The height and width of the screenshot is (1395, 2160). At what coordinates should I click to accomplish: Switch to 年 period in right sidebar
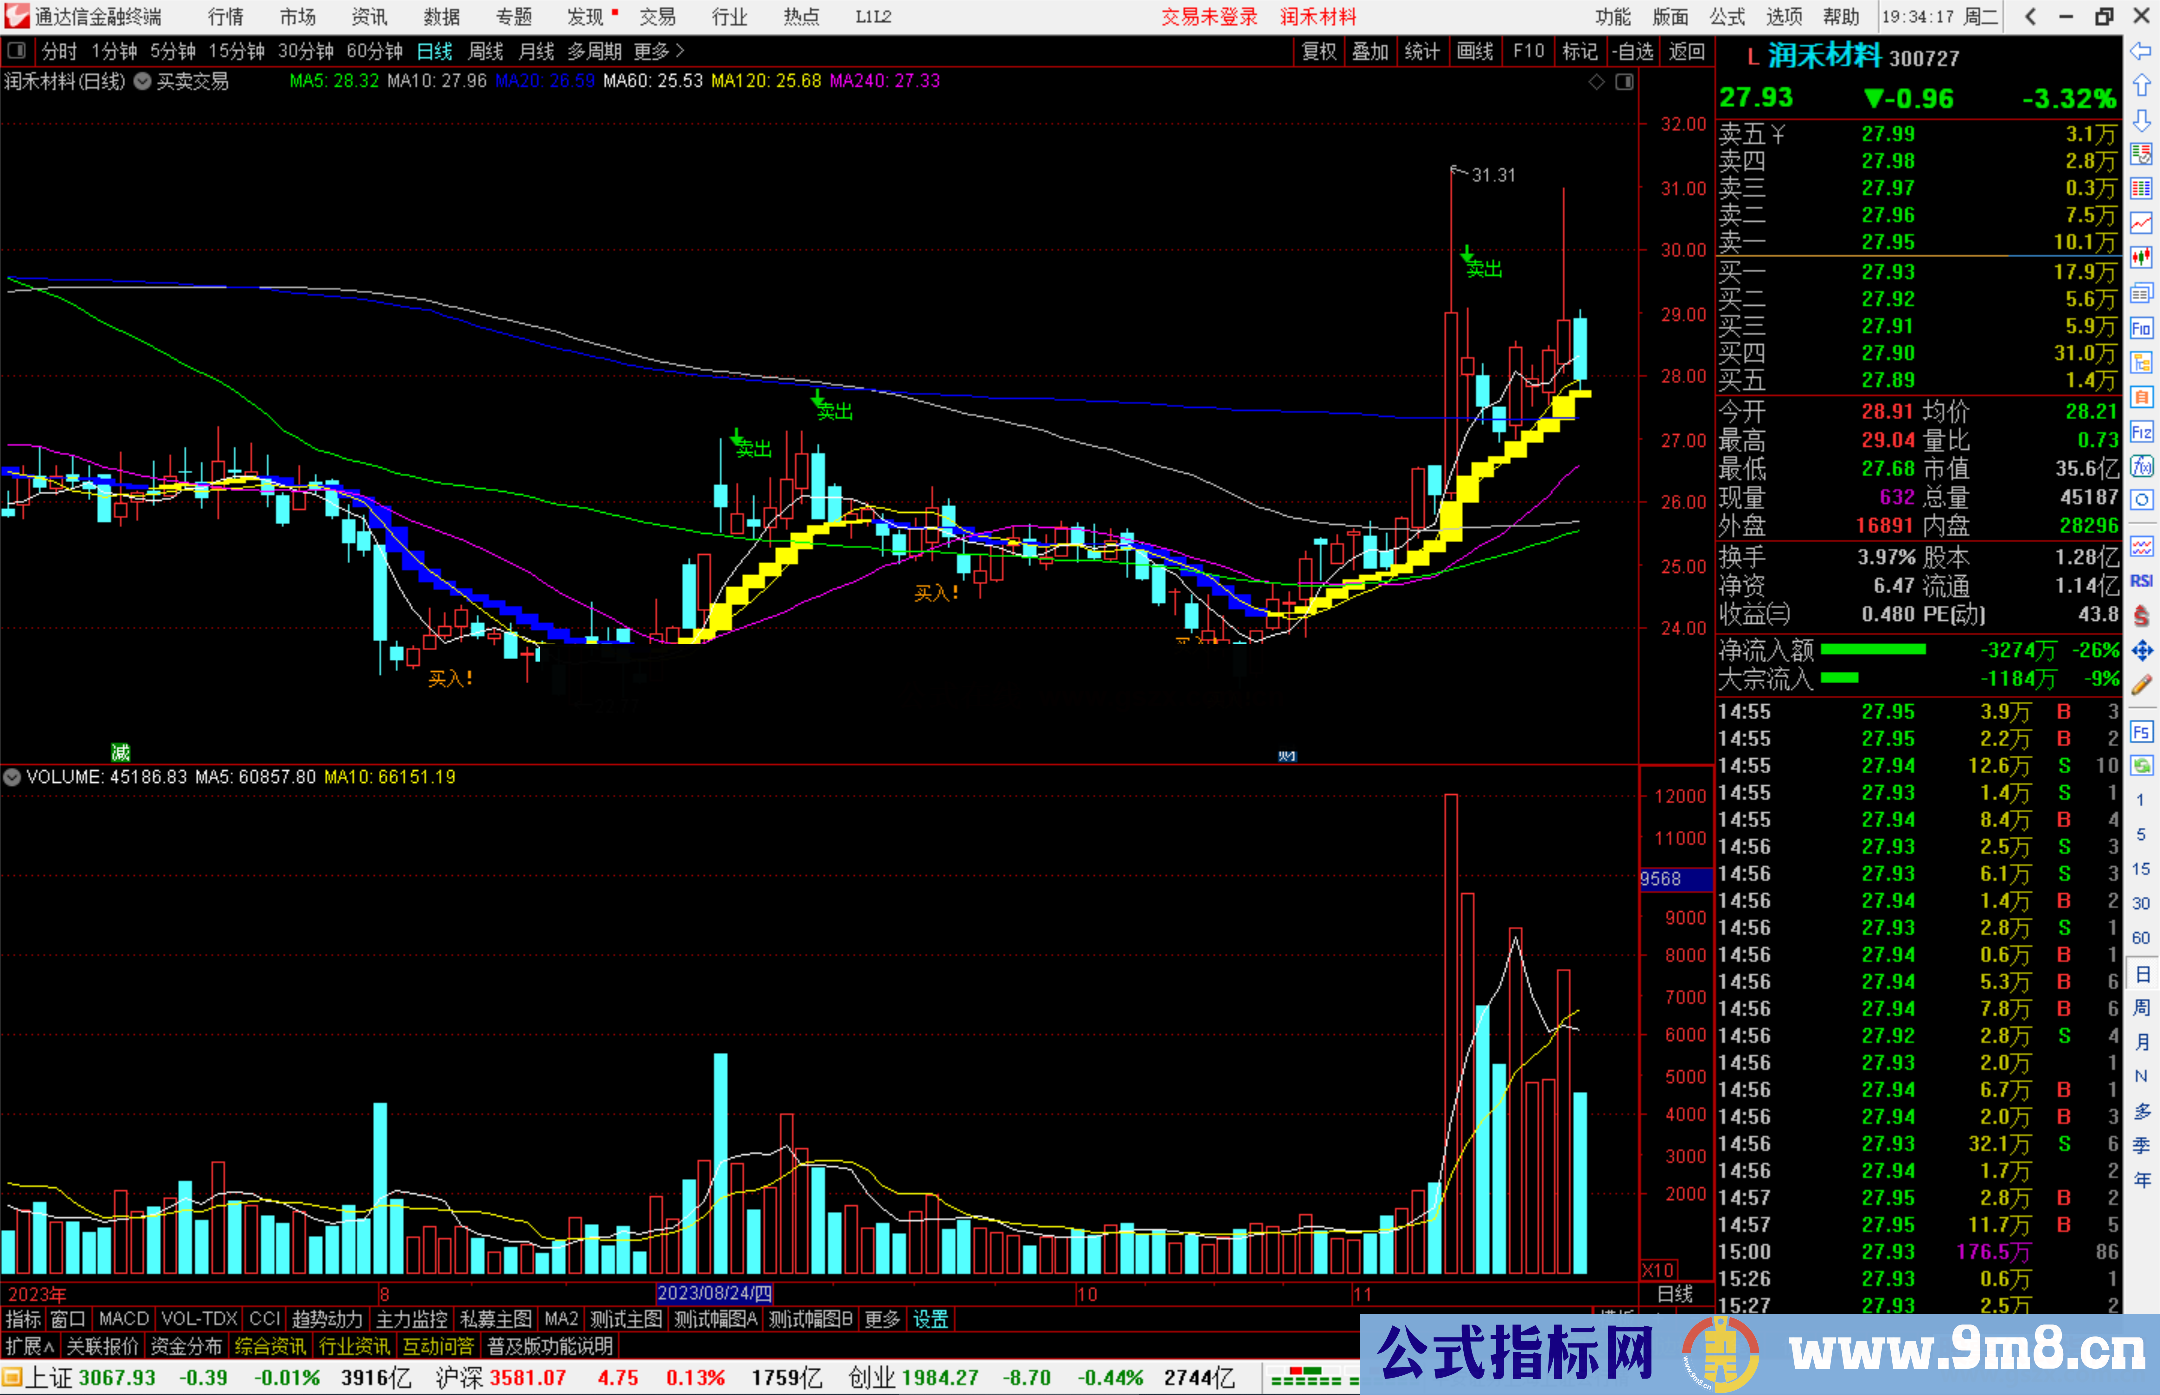pos(2141,1180)
